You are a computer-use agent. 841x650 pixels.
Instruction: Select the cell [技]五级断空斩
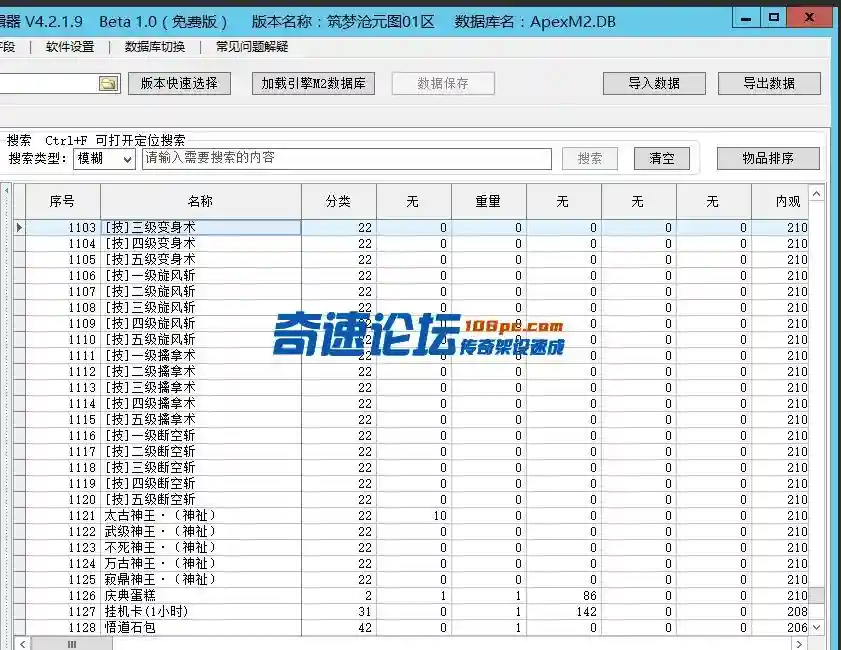[x=201, y=500]
